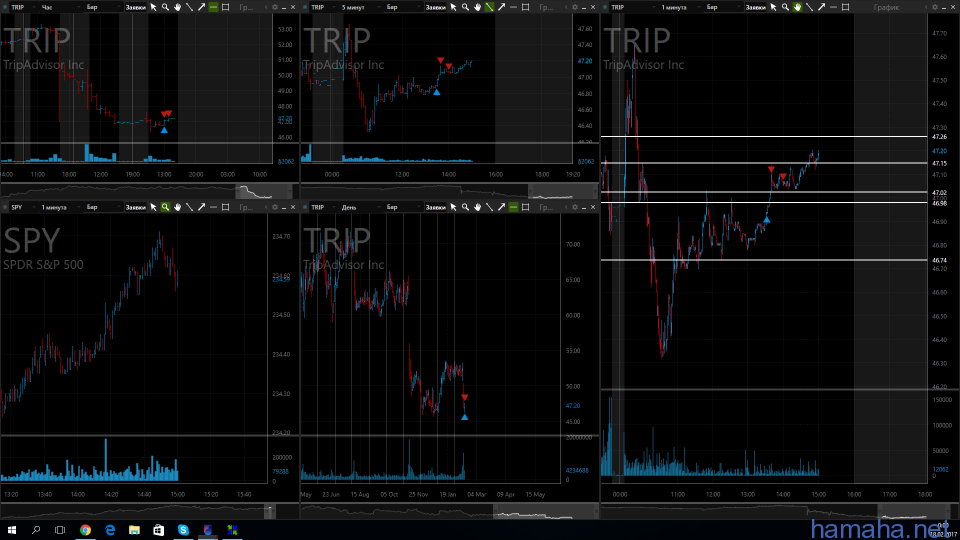Switch to the График tab in the 1-minute TRIP chart

click(x=886, y=7)
